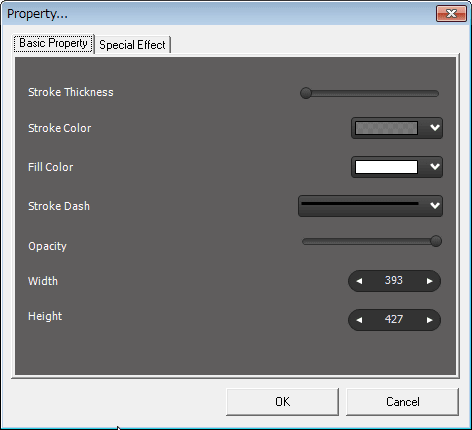Click the Height value field showing 427
Image resolution: width=472 pixels, height=430 pixels.
[x=394, y=319]
